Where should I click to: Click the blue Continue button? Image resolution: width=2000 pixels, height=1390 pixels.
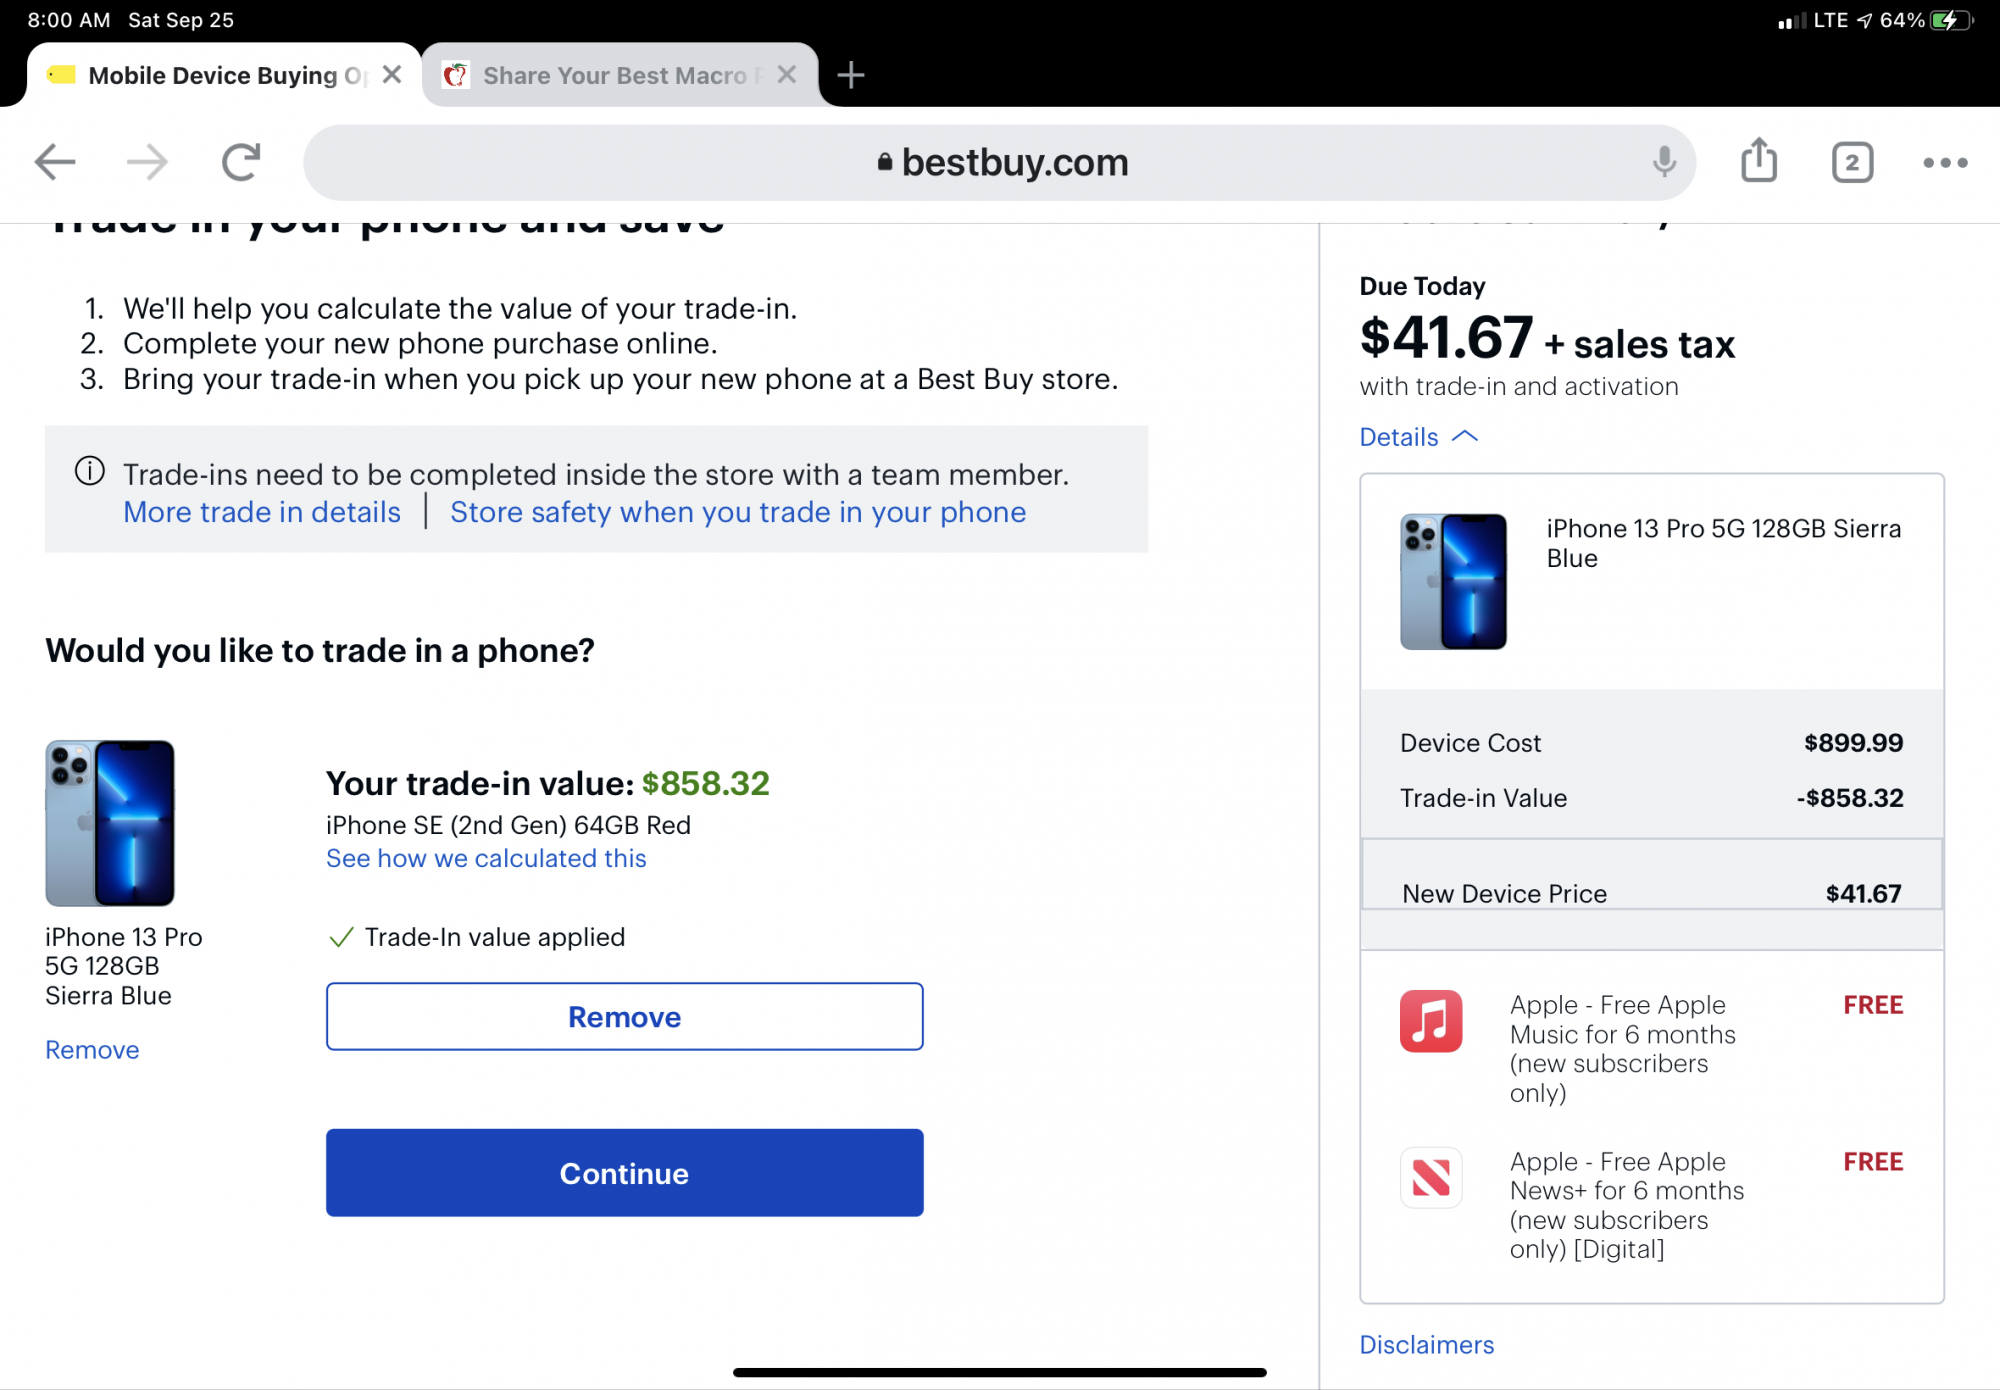[624, 1173]
